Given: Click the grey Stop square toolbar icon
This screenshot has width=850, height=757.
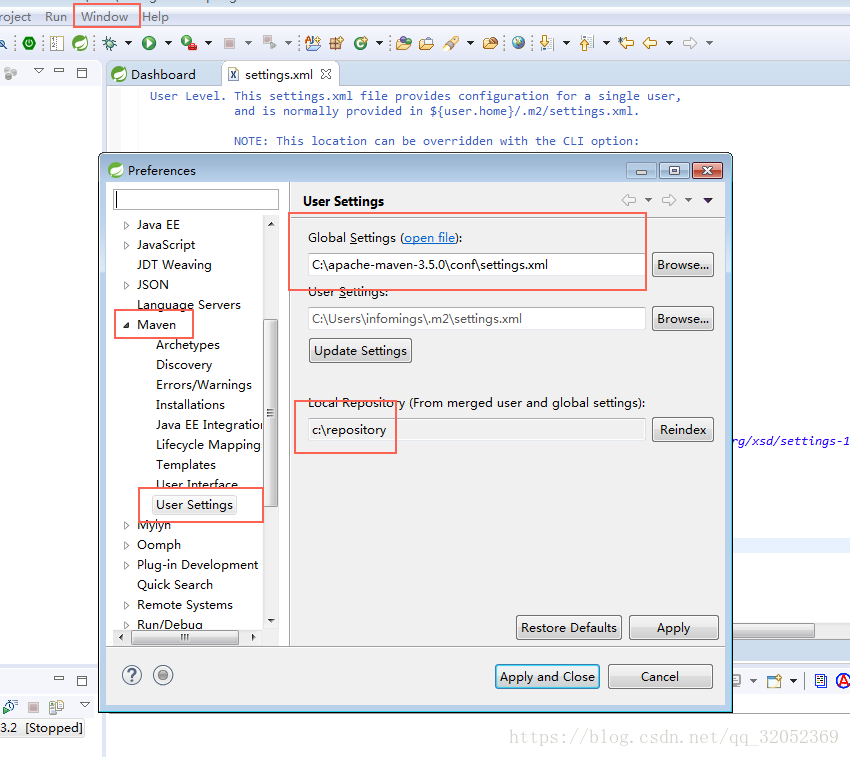Looking at the screenshot, I should point(229,43).
